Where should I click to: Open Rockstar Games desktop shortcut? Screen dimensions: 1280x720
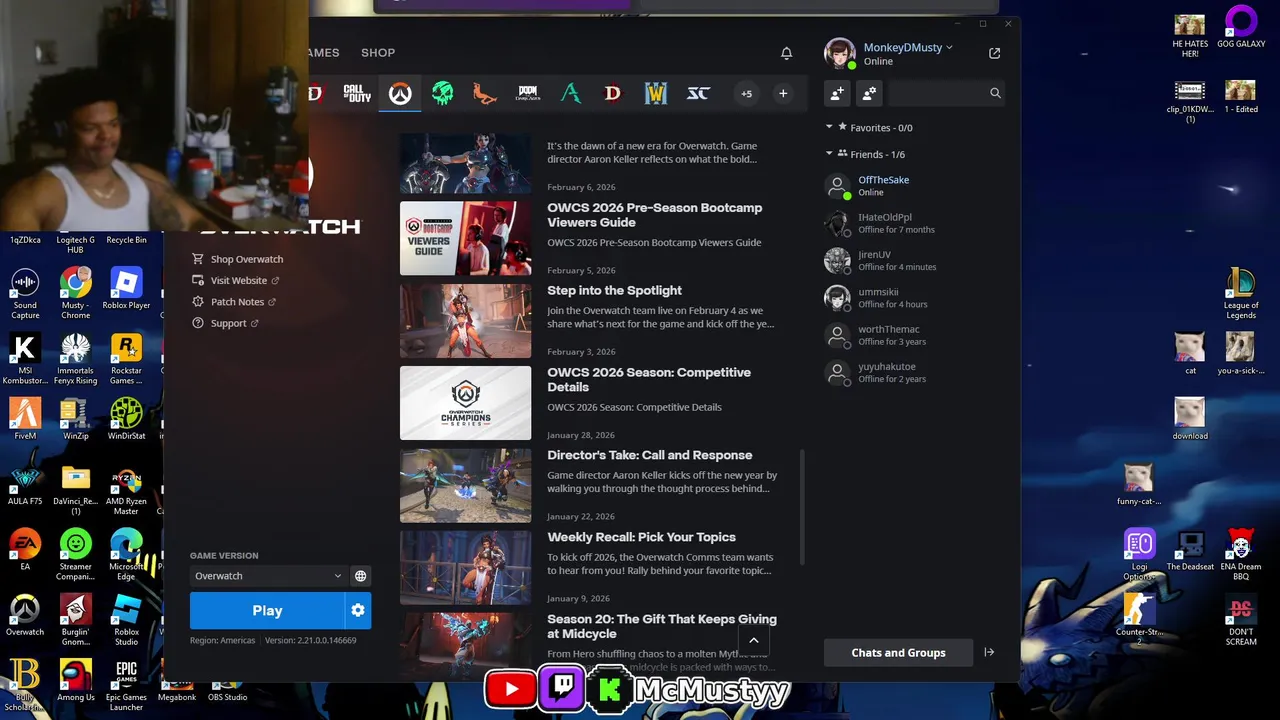(x=126, y=360)
